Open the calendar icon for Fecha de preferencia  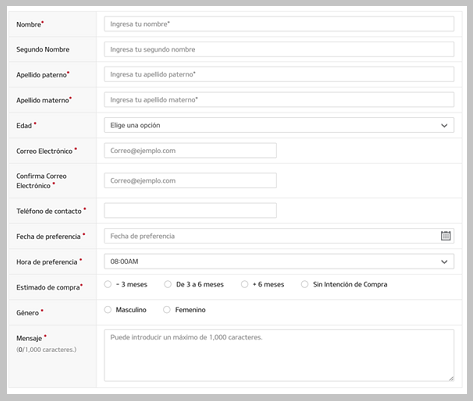tap(446, 236)
